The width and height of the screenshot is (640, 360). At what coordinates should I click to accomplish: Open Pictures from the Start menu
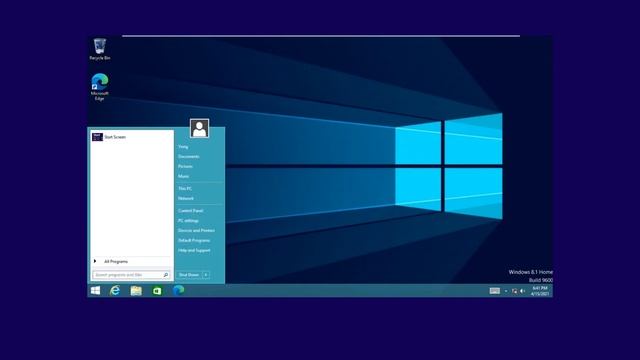click(x=185, y=167)
